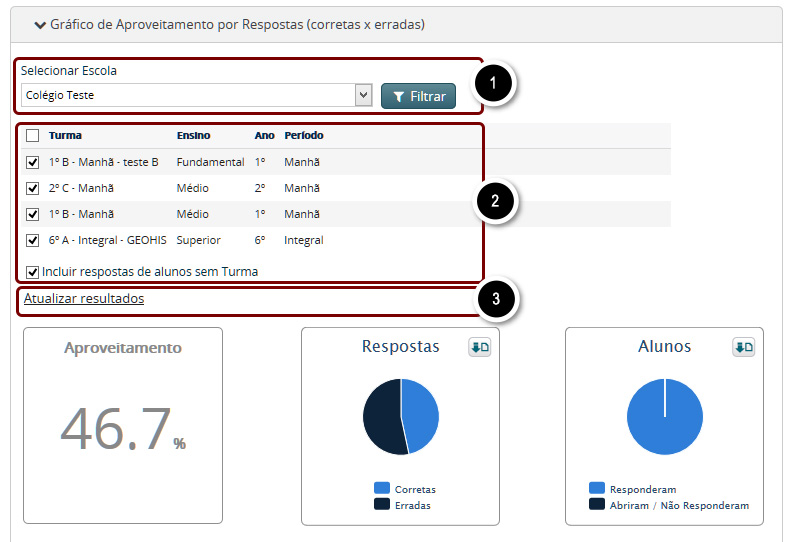Collapse the Gráfico de Aproveitamento panel chevron

[x=39, y=24]
